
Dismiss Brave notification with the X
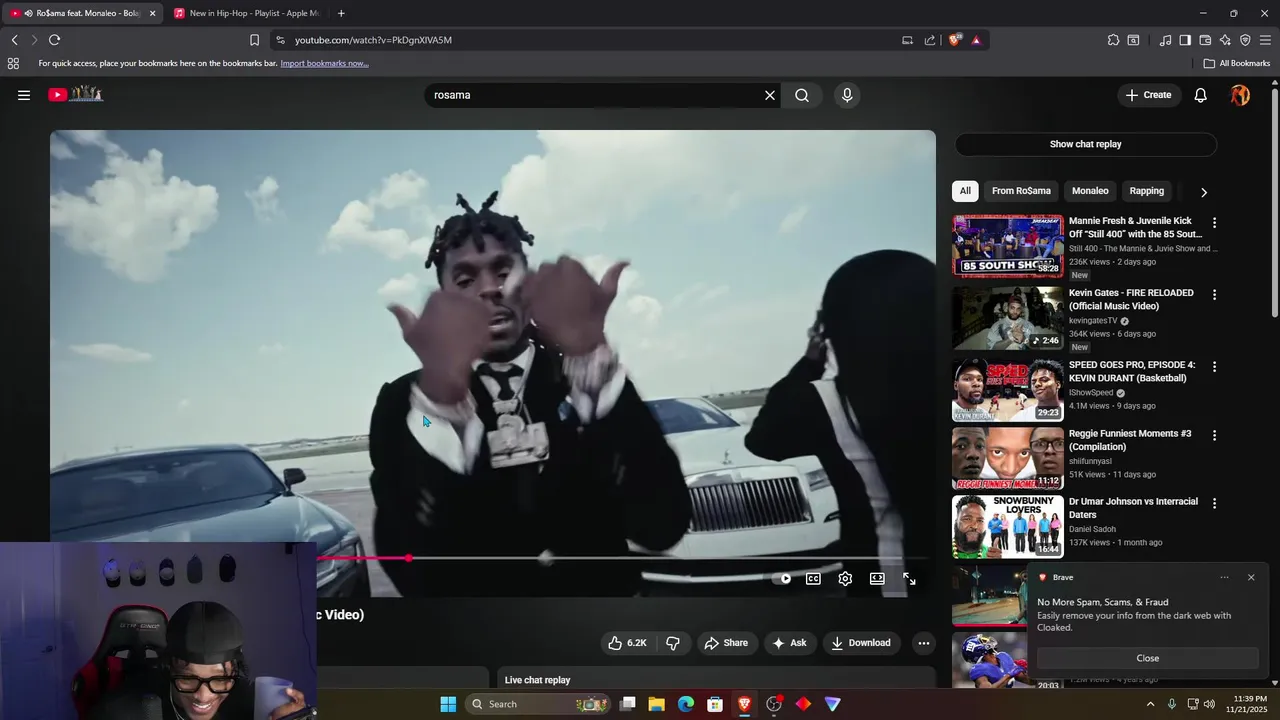coord(1251,577)
